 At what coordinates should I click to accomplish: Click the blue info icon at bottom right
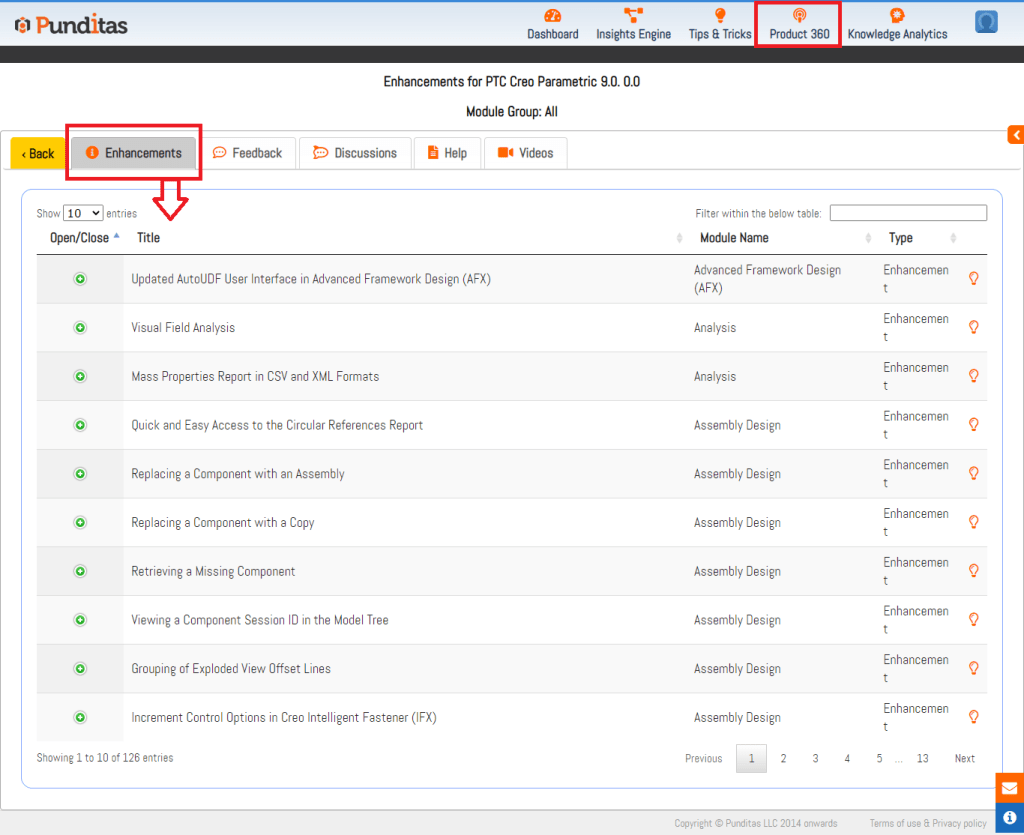1009,818
